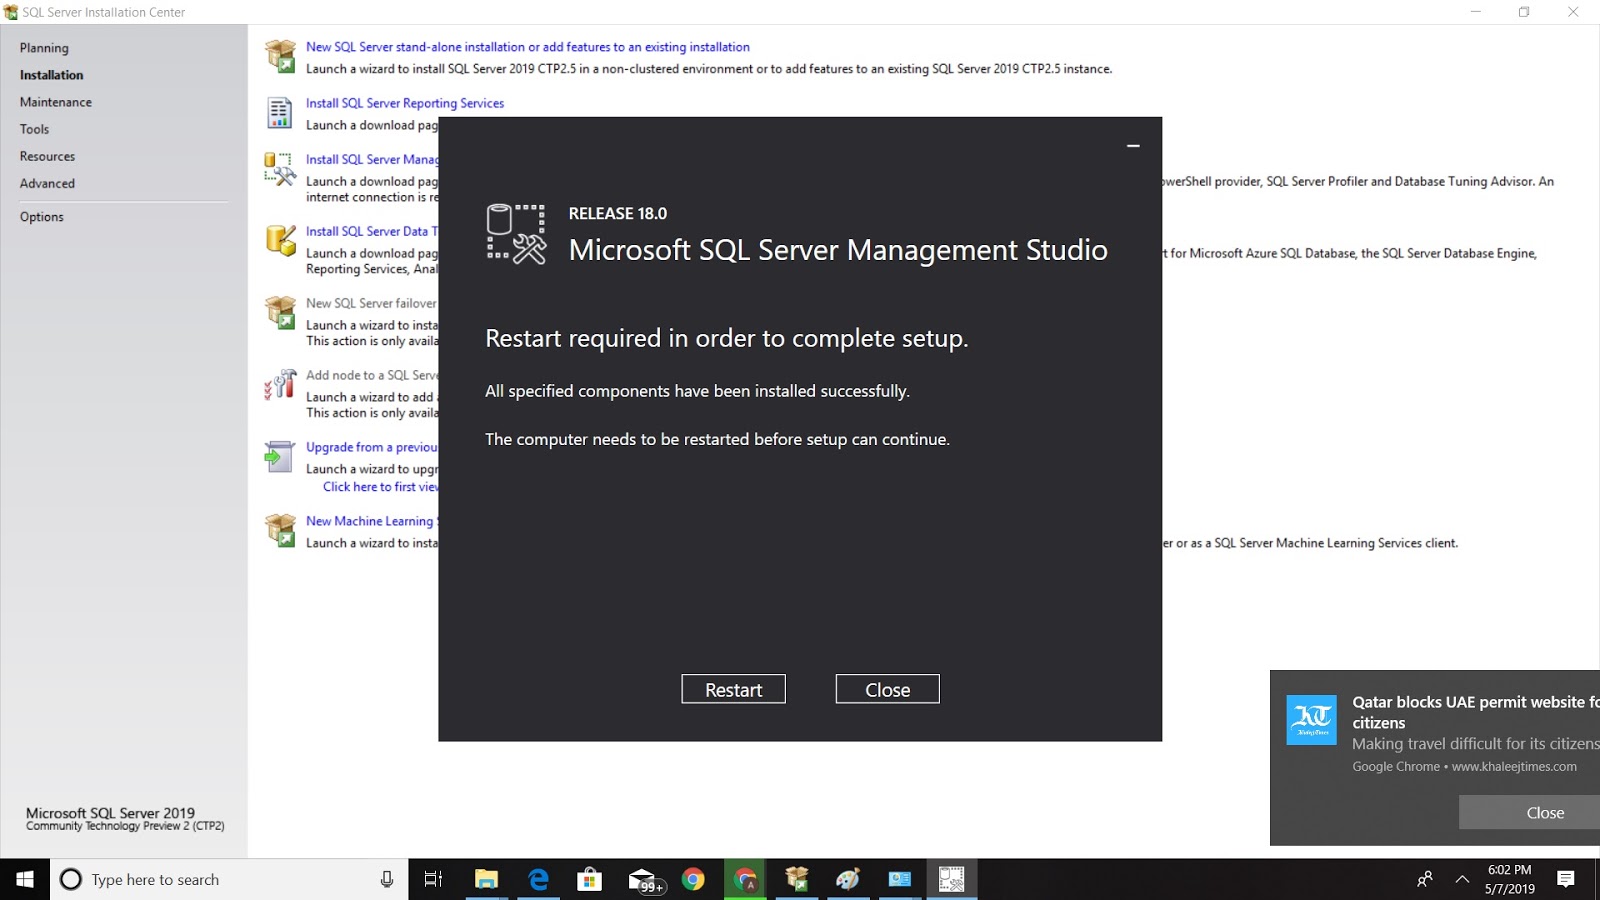Viewport: 1600px width, 900px height.
Task: Click the SQL Server Installation Center title icon
Action: coord(11,12)
